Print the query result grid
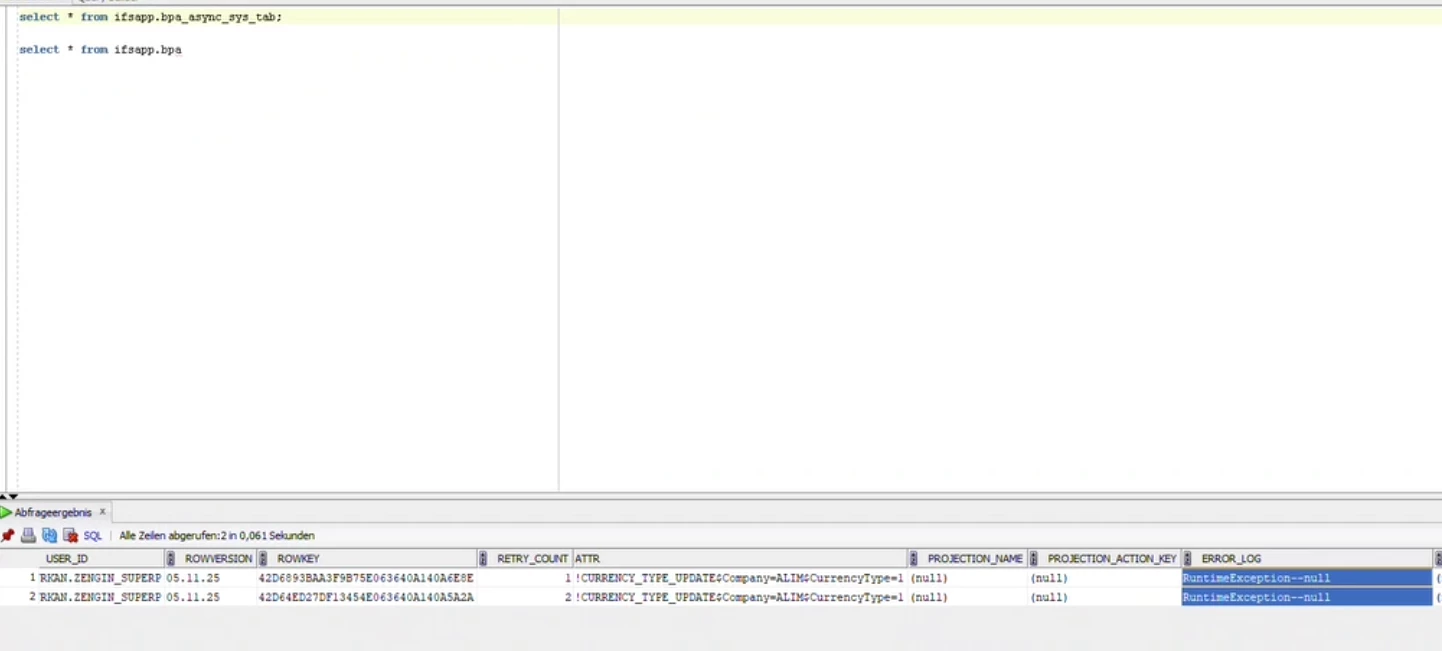The image size is (1442, 651). (x=29, y=535)
